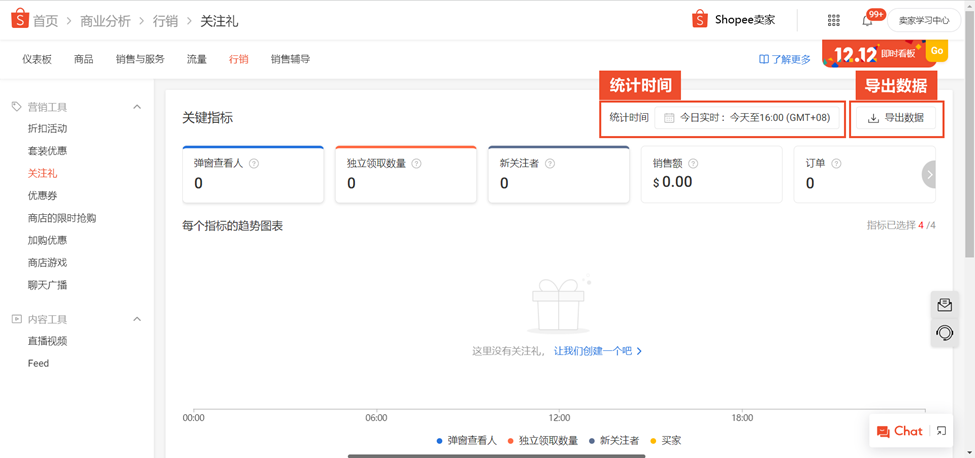Image resolution: width=975 pixels, height=458 pixels.
Task: Open the notifications bell icon
Action: point(867,20)
